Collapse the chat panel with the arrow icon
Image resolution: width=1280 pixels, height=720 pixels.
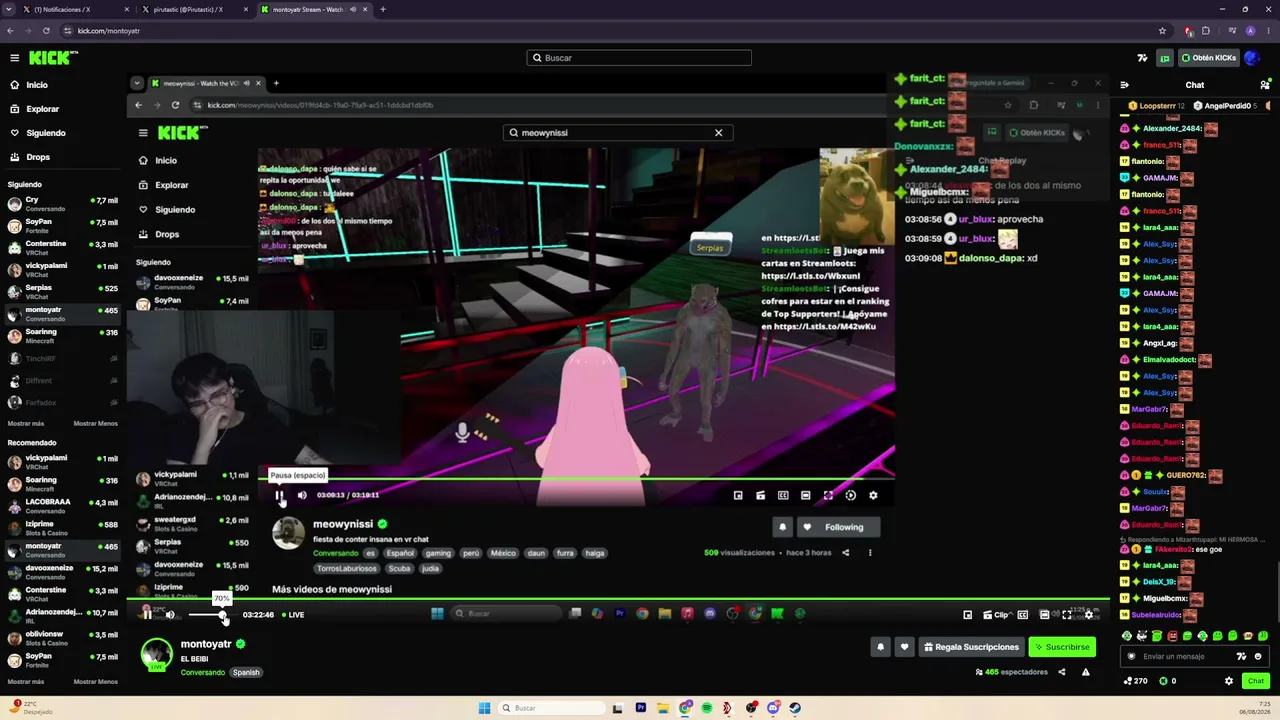tap(1124, 85)
